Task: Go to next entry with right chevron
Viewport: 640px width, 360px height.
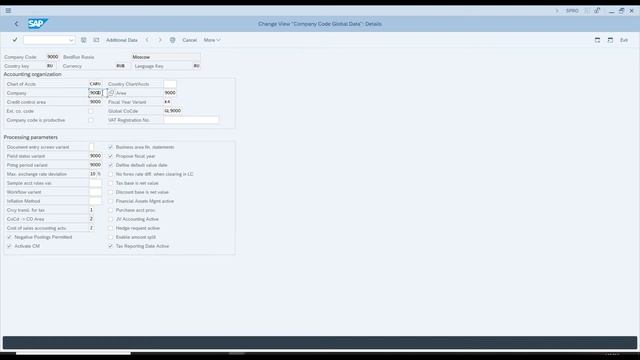Action: 160,40
